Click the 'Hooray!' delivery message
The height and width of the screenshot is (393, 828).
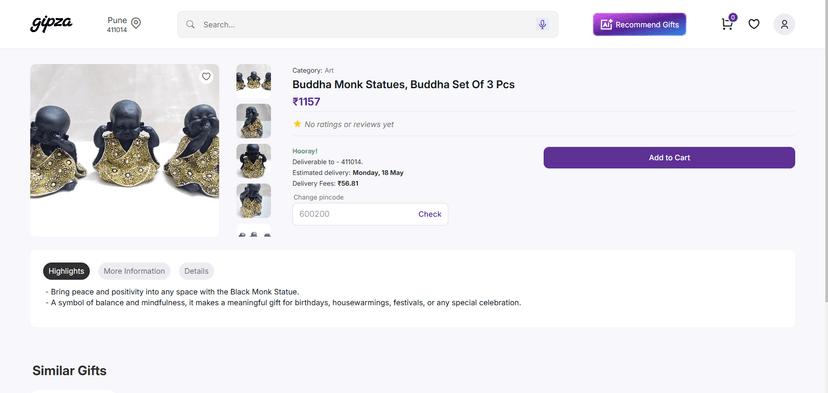coord(305,151)
